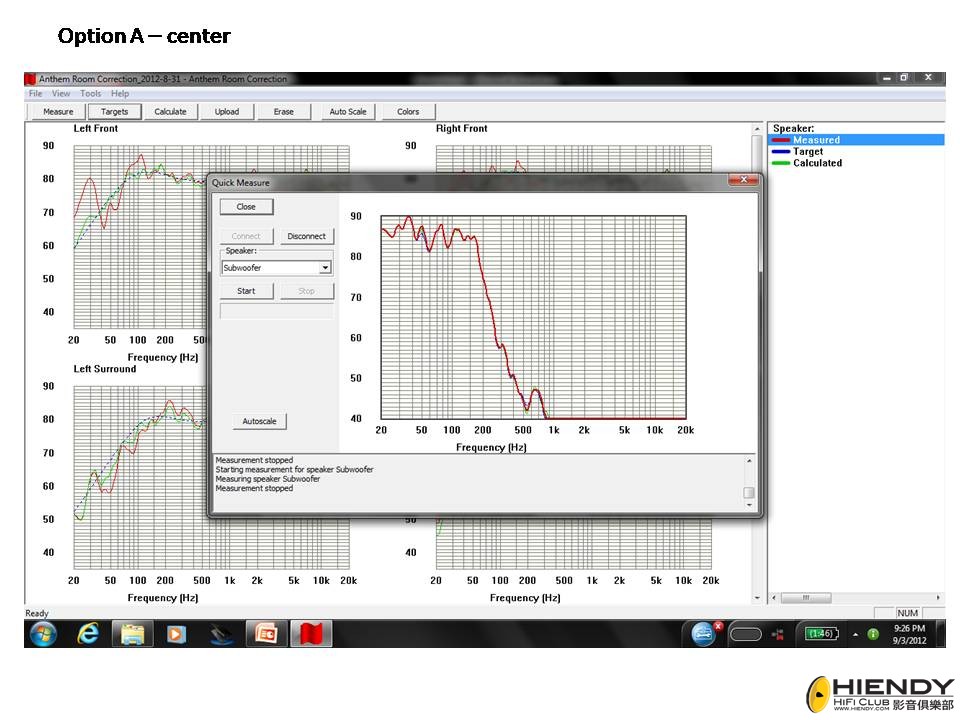Open the View menu
This screenshot has width=960, height=720.
(x=61, y=94)
